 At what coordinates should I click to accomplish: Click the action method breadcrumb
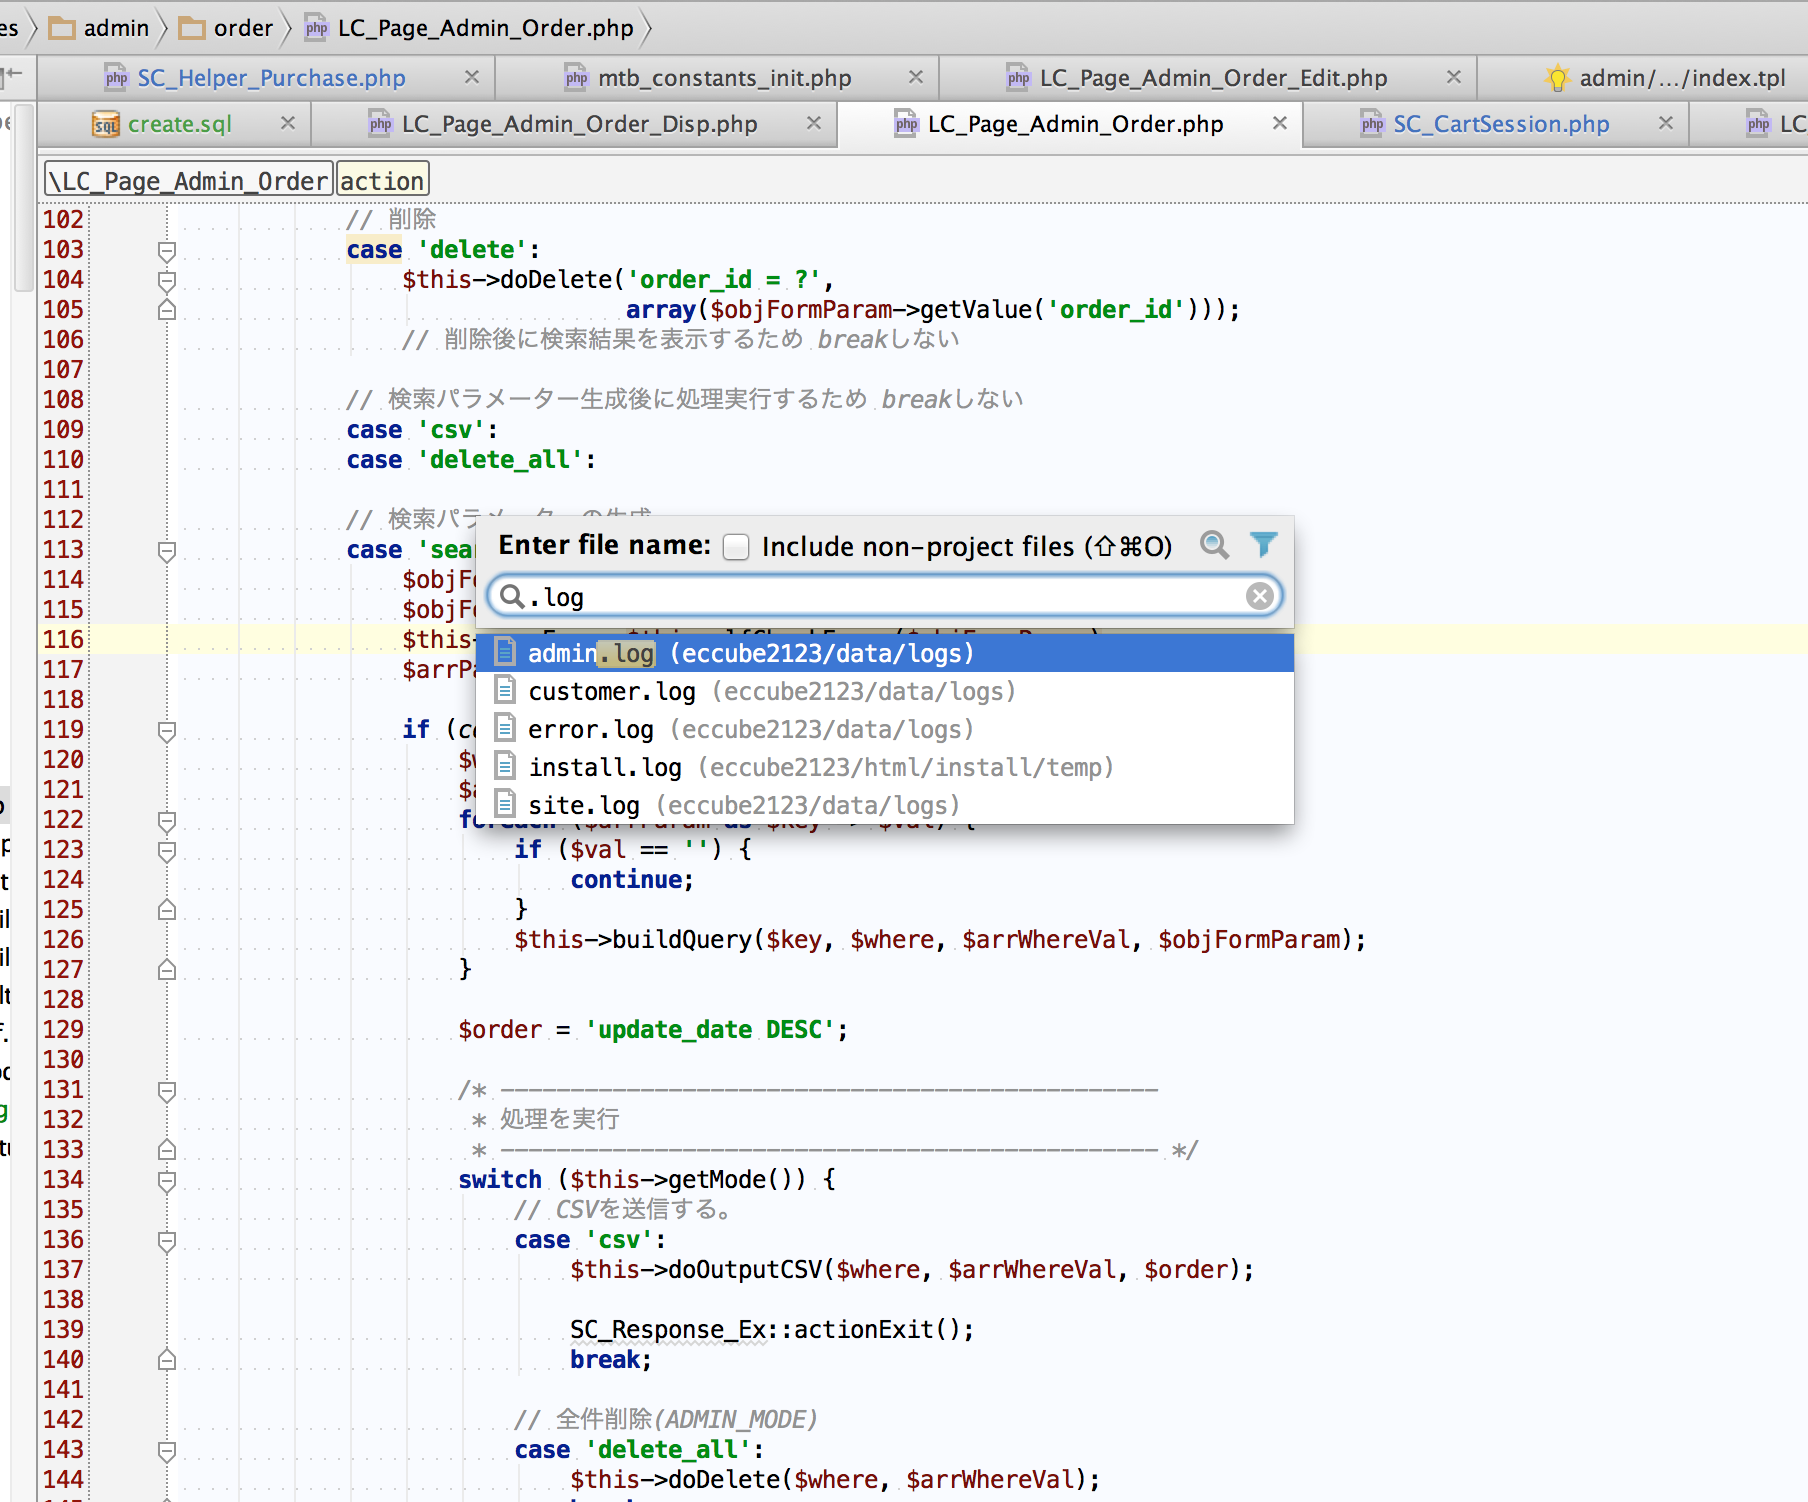[382, 181]
